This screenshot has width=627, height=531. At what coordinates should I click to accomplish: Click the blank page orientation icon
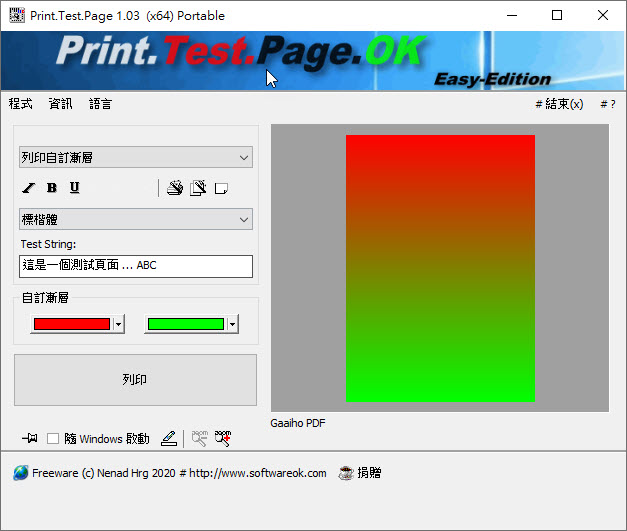click(221, 188)
